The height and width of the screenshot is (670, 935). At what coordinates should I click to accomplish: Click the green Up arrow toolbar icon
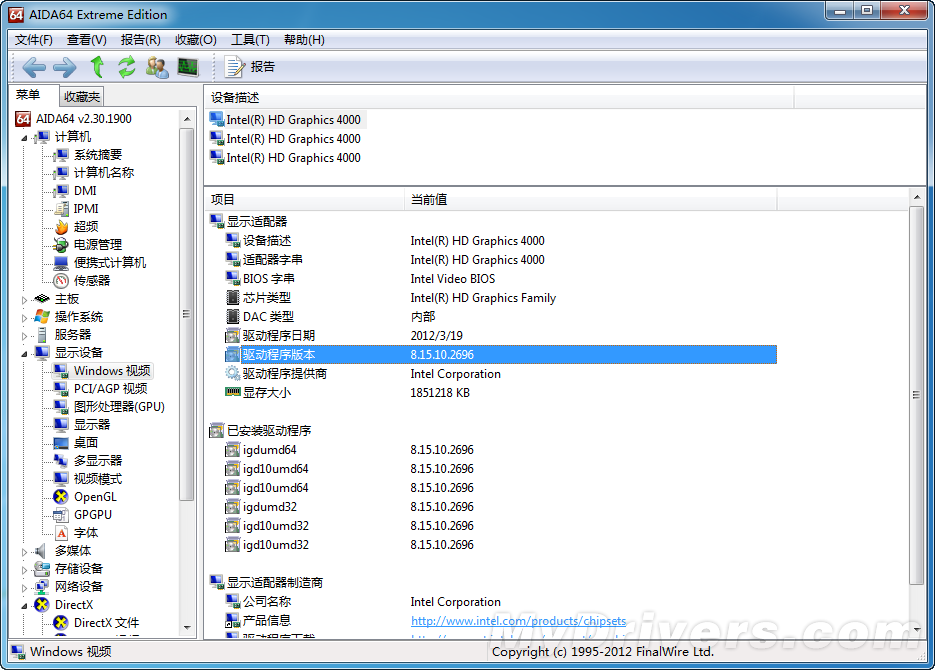[x=97, y=67]
